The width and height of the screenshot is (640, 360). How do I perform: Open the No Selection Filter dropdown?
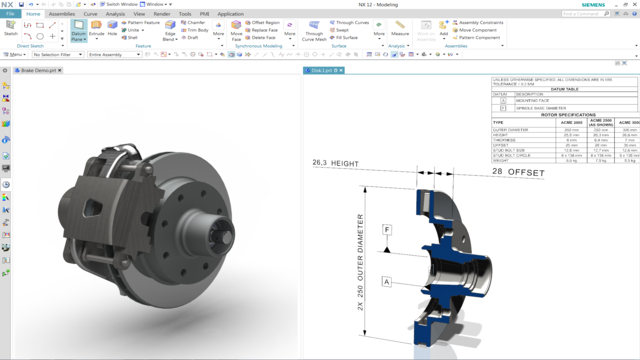[x=58, y=54]
